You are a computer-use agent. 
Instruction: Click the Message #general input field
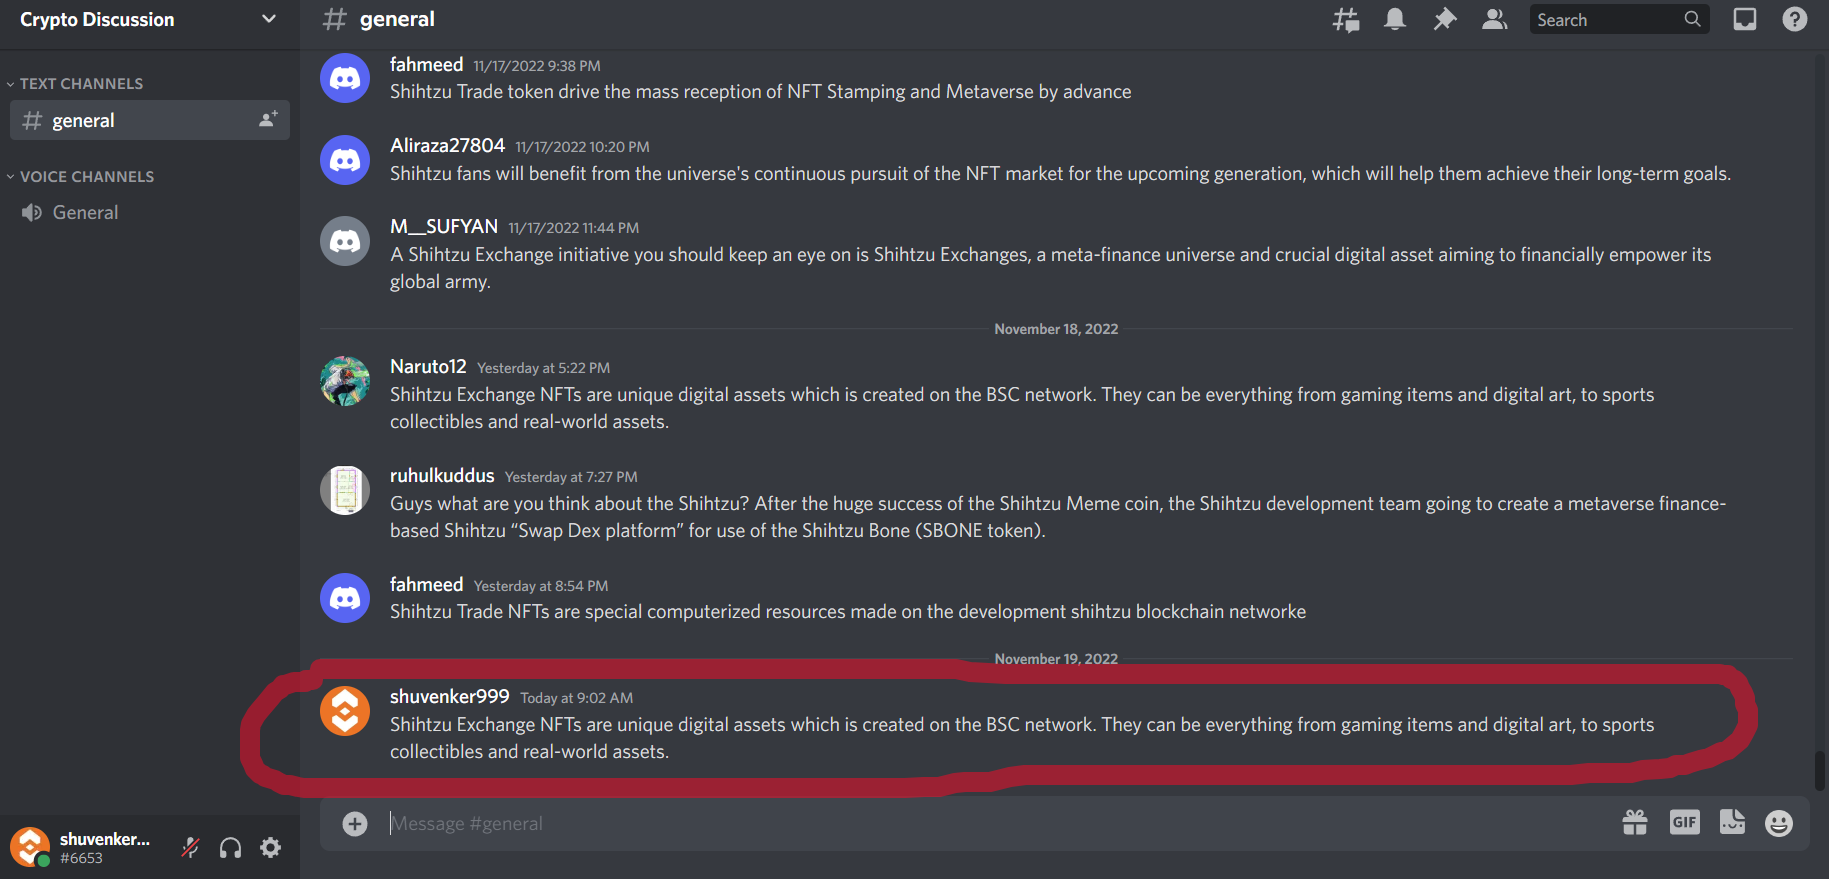coord(990,824)
